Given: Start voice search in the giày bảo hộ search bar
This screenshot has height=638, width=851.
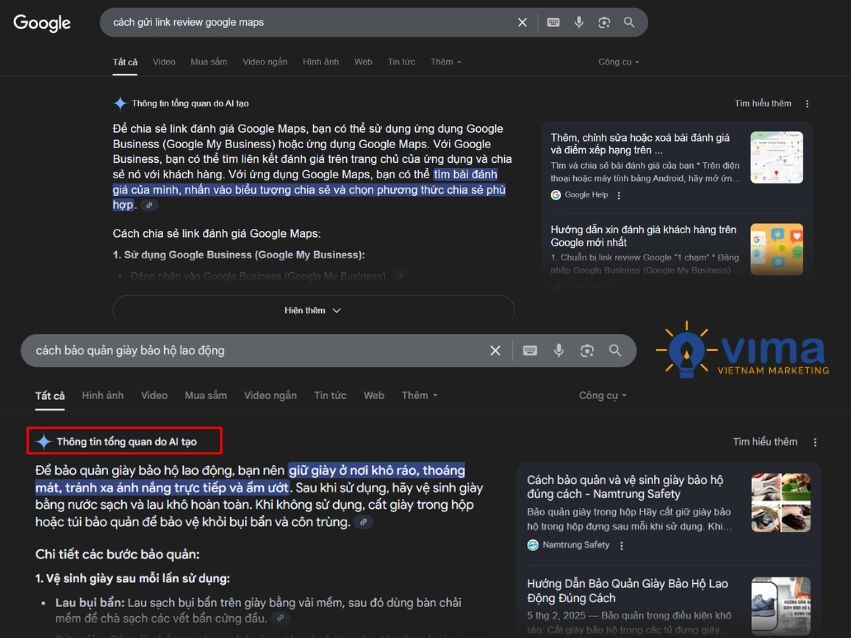Looking at the screenshot, I should (558, 350).
